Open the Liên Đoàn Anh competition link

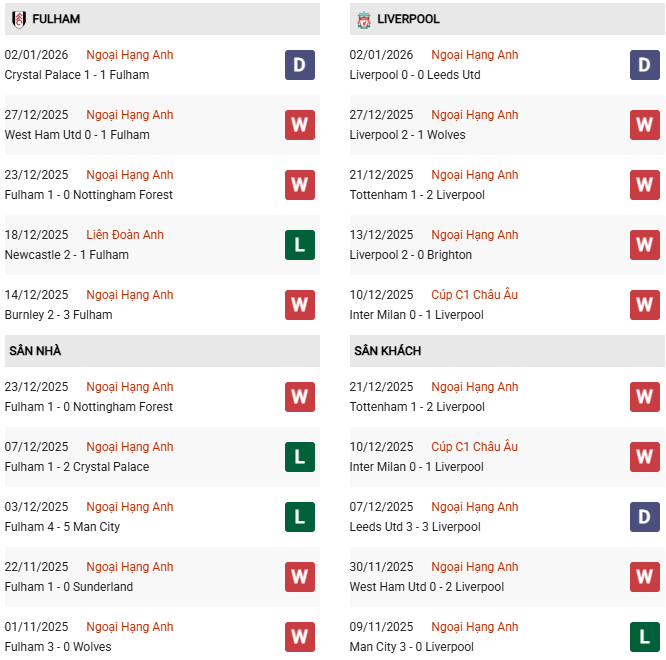coord(125,235)
